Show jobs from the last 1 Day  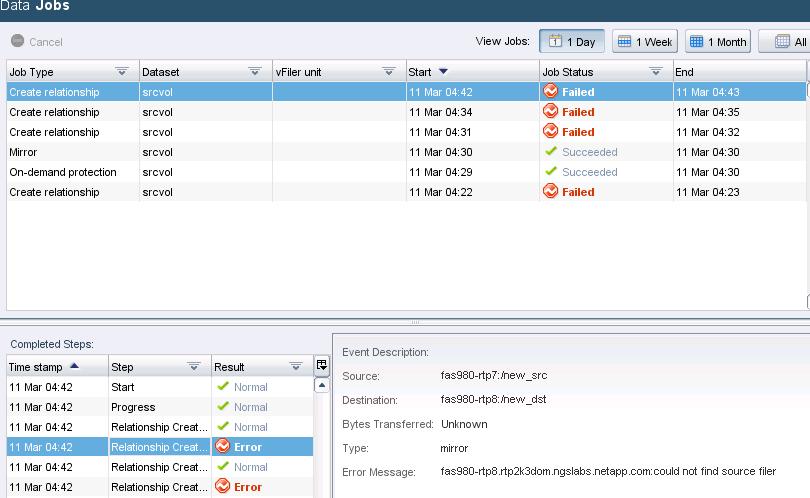tap(572, 41)
